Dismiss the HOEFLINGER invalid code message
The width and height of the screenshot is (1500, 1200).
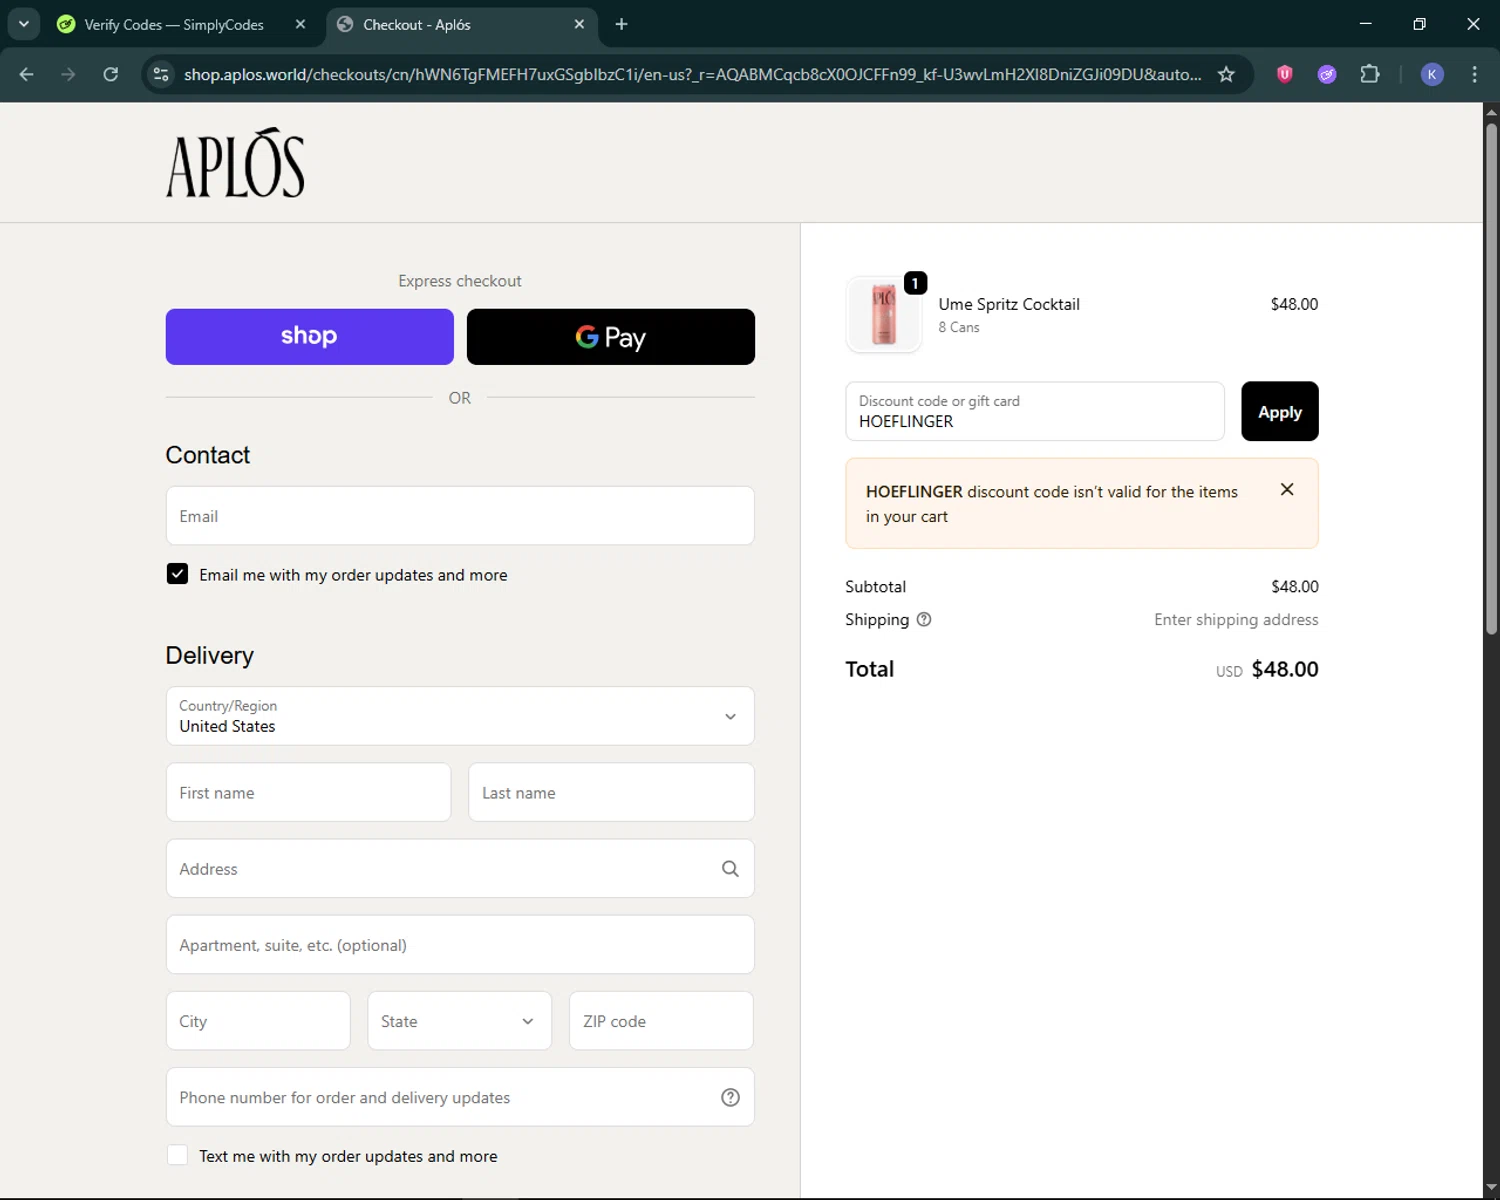click(1287, 489)
